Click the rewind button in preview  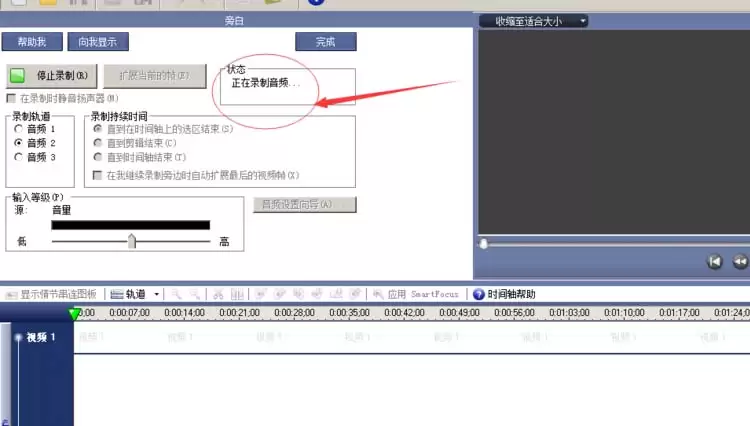[x=740, y=262]
